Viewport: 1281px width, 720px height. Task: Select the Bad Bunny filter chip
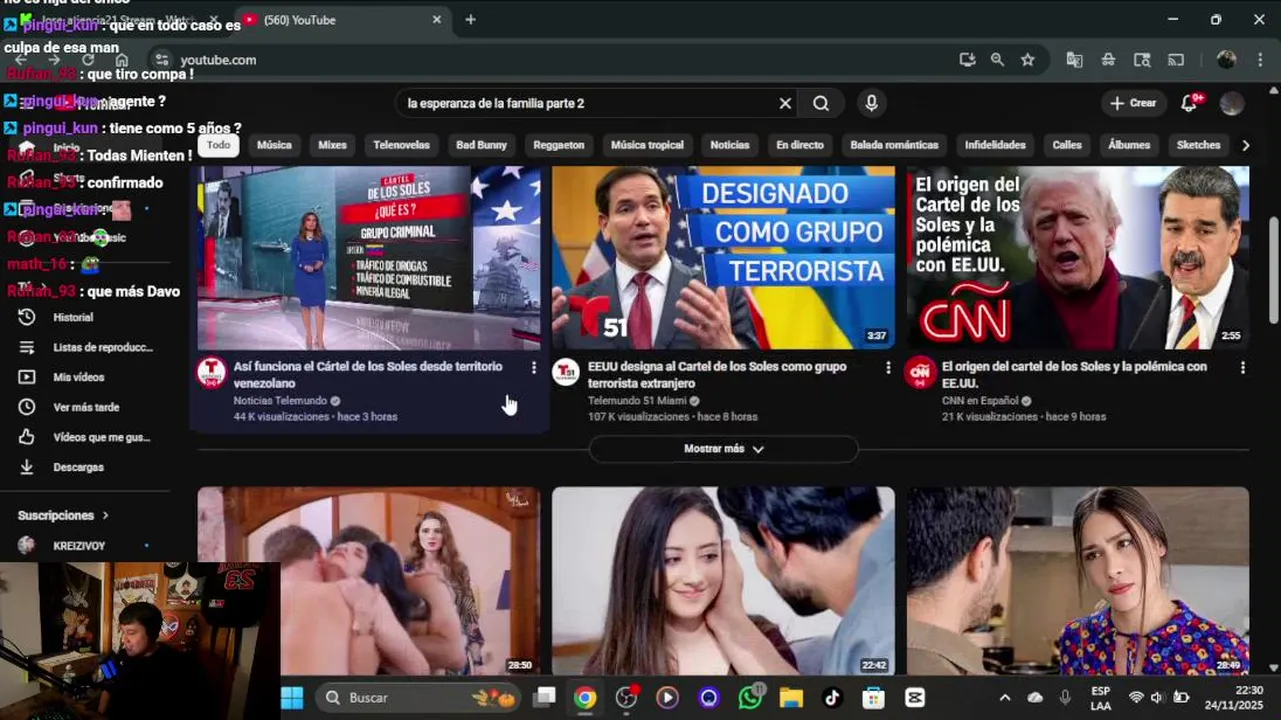(481, 145)
